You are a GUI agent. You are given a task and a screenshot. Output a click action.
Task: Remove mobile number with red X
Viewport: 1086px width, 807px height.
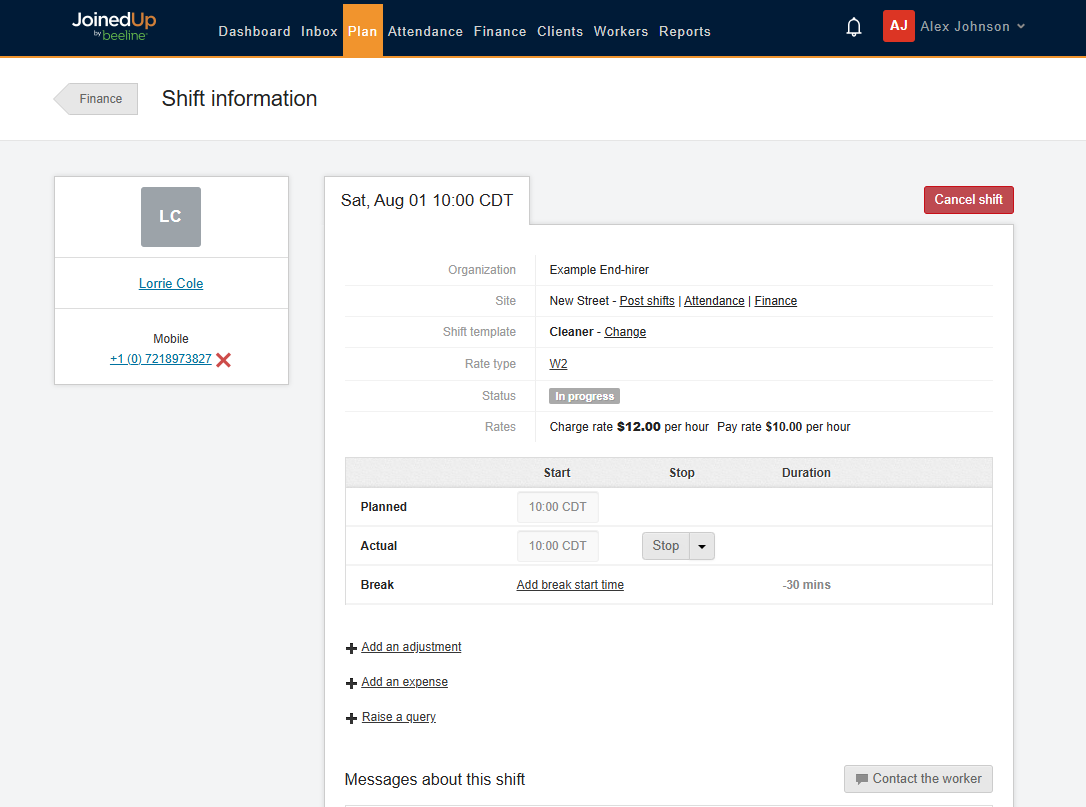(223, 360)
